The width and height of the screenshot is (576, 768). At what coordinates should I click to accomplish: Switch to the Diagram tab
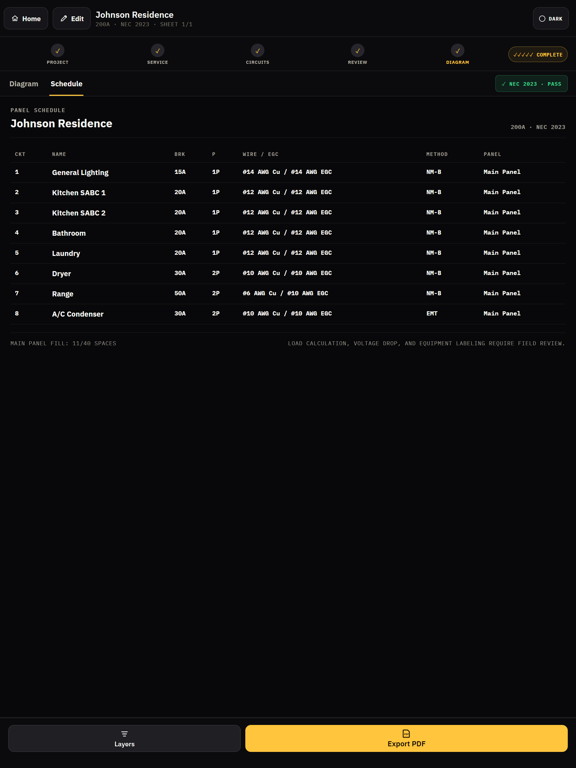tap(24, 84)
